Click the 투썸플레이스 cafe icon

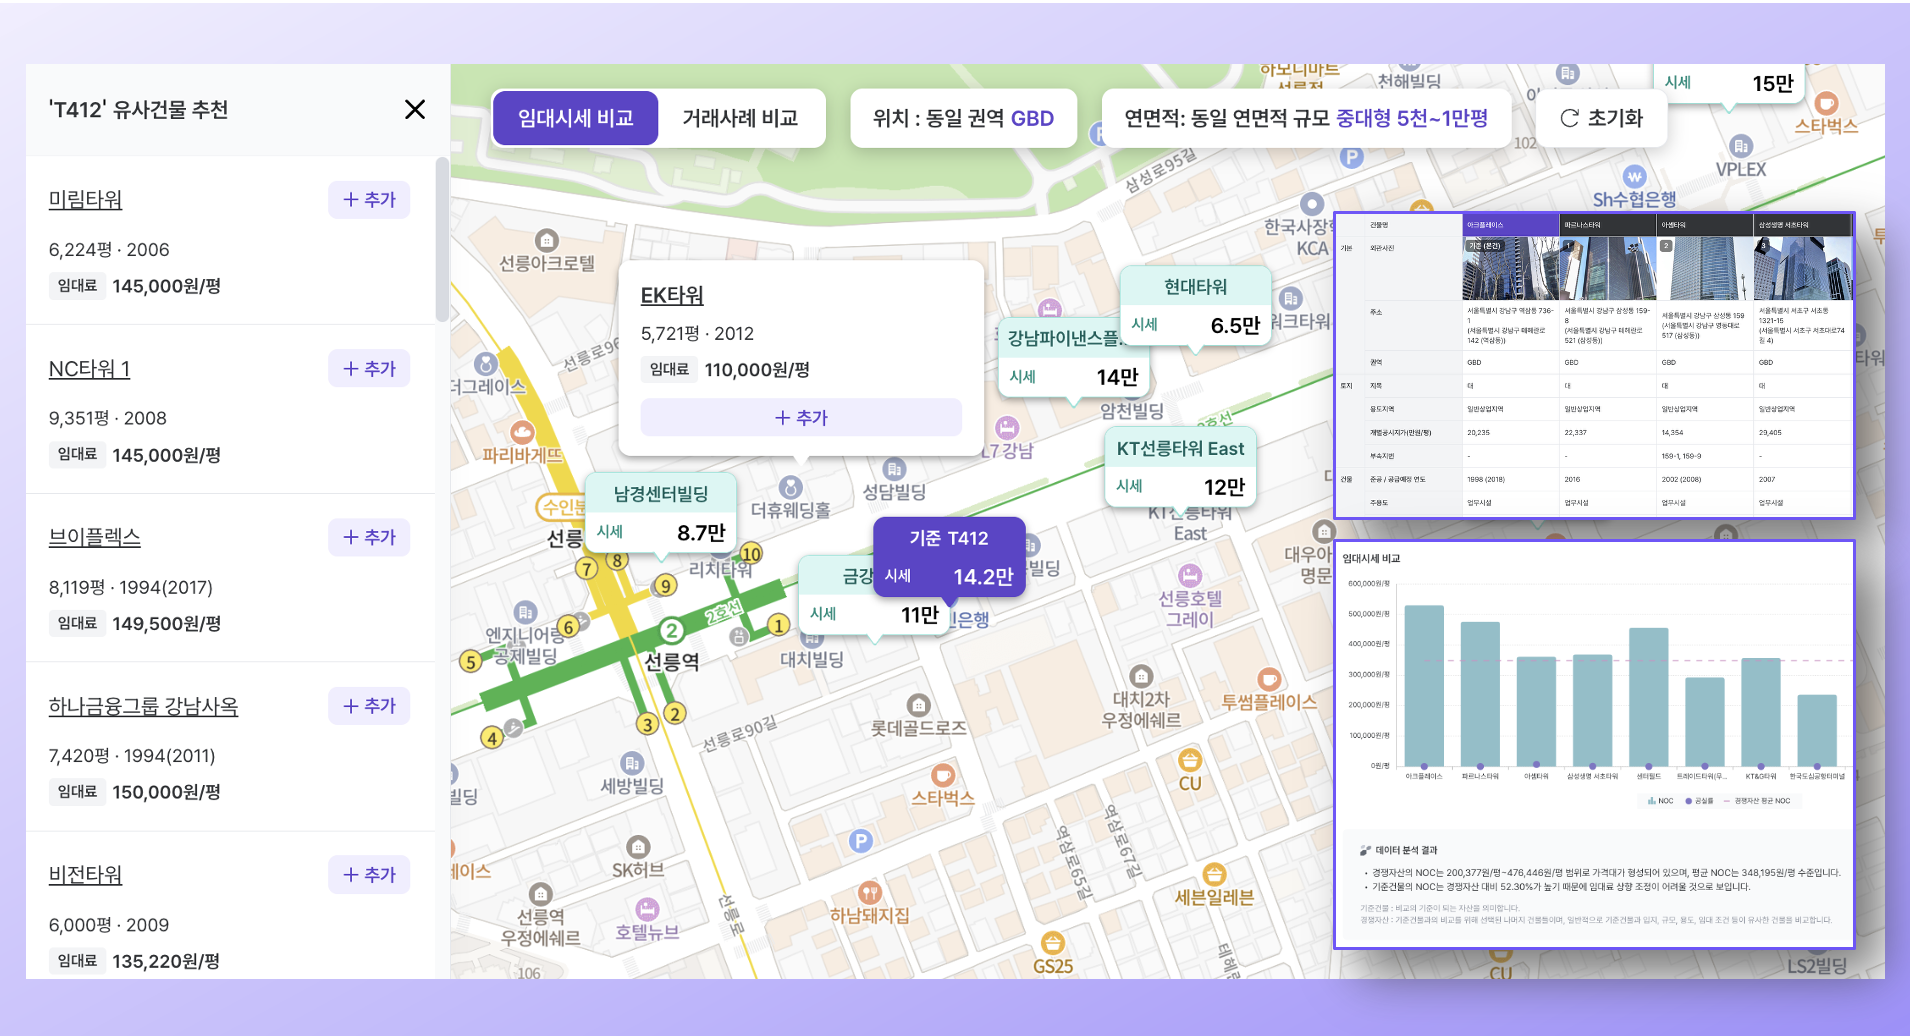(x=1268, y=679)
